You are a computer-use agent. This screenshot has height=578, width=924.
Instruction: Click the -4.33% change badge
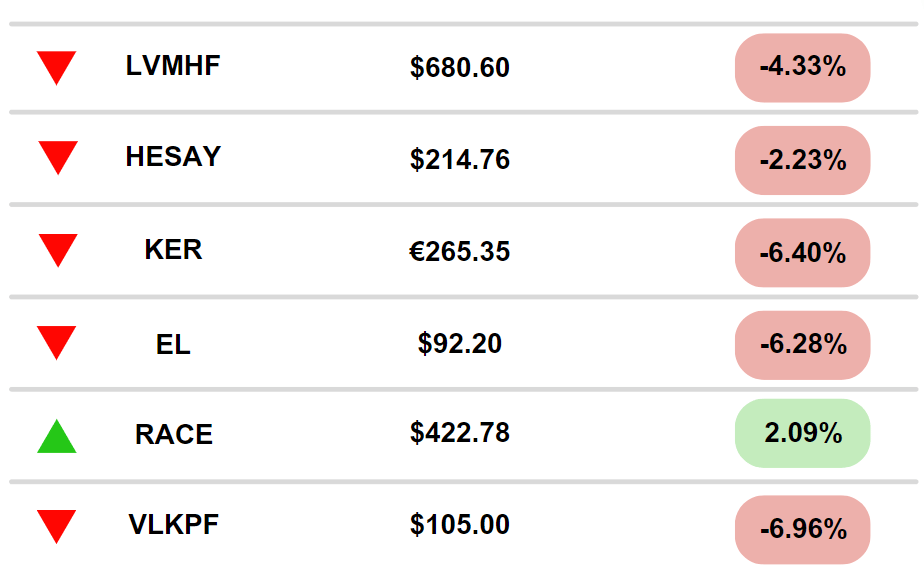coord(802,68)
